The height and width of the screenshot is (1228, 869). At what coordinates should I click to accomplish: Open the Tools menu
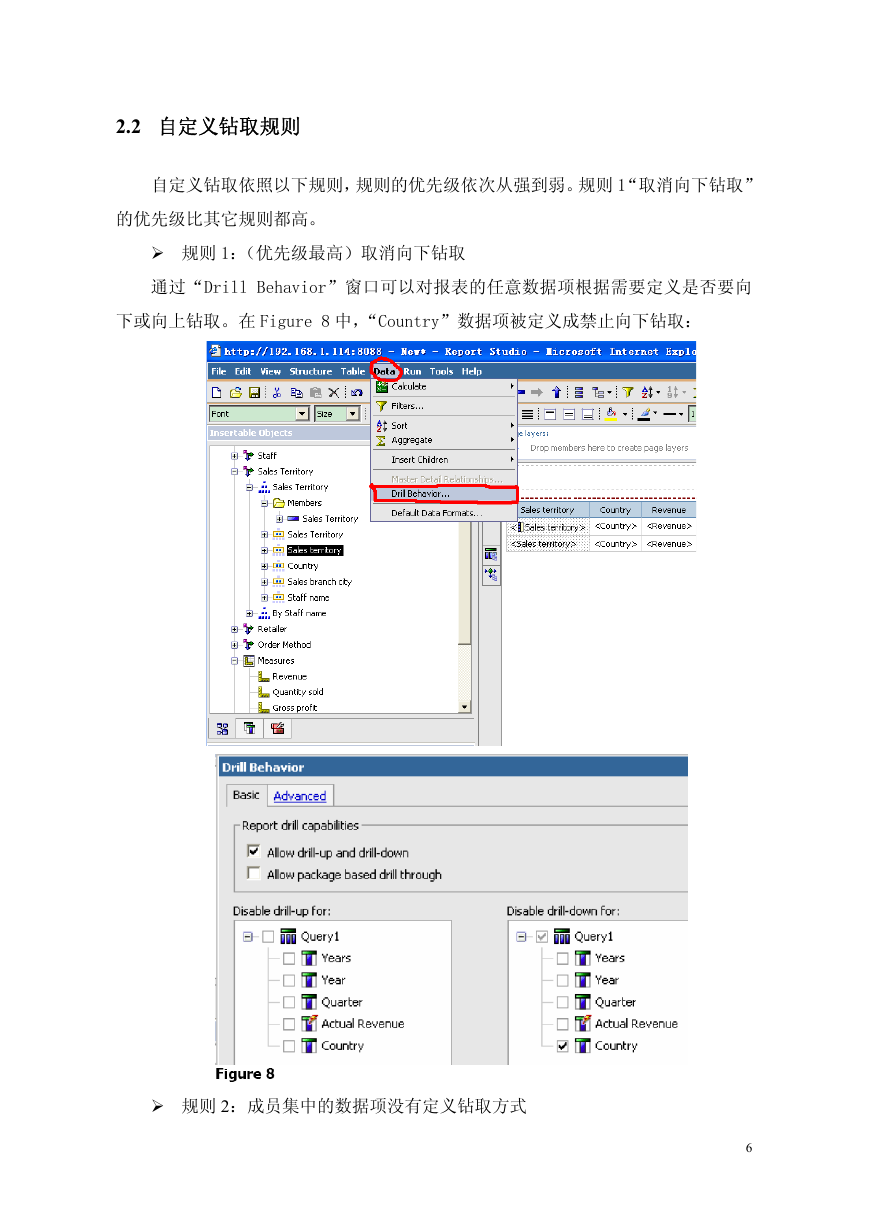[441, 371]
